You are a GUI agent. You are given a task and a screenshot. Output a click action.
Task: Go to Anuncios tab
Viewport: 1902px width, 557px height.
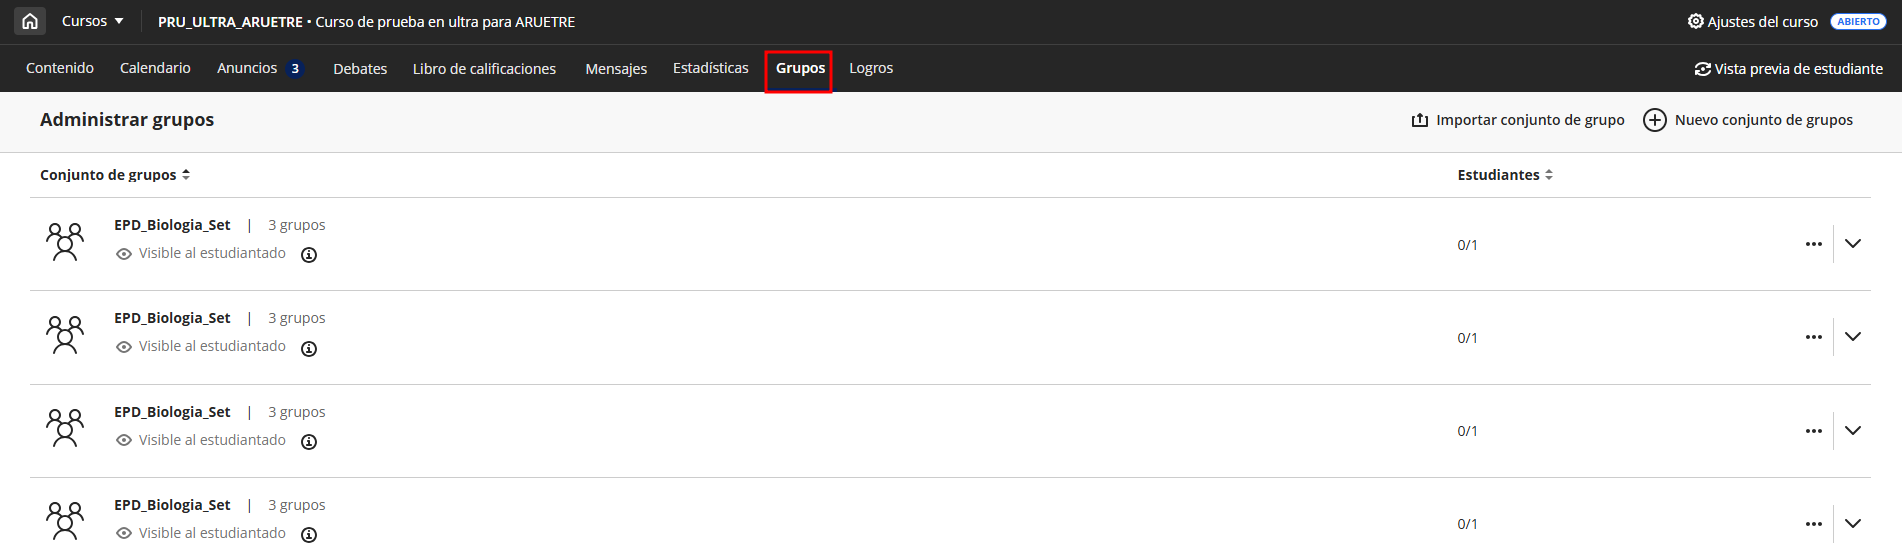click(247, 68)
